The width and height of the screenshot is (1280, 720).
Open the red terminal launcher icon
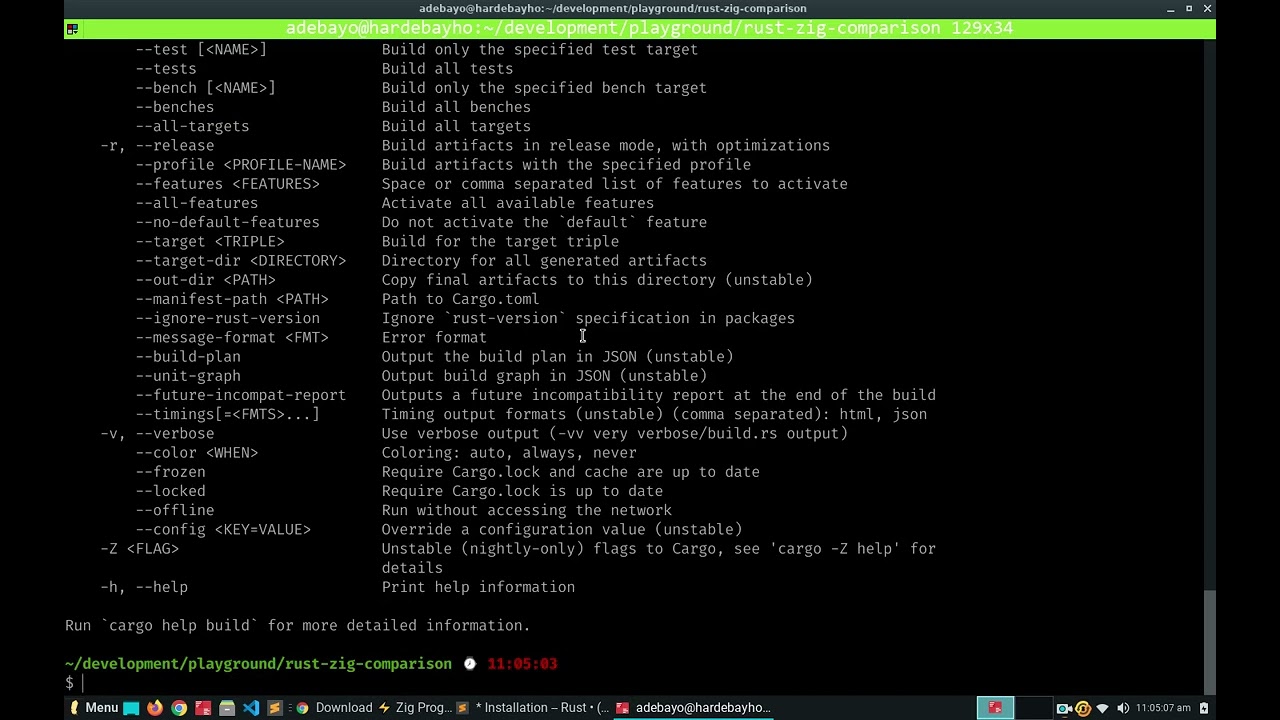203,708
